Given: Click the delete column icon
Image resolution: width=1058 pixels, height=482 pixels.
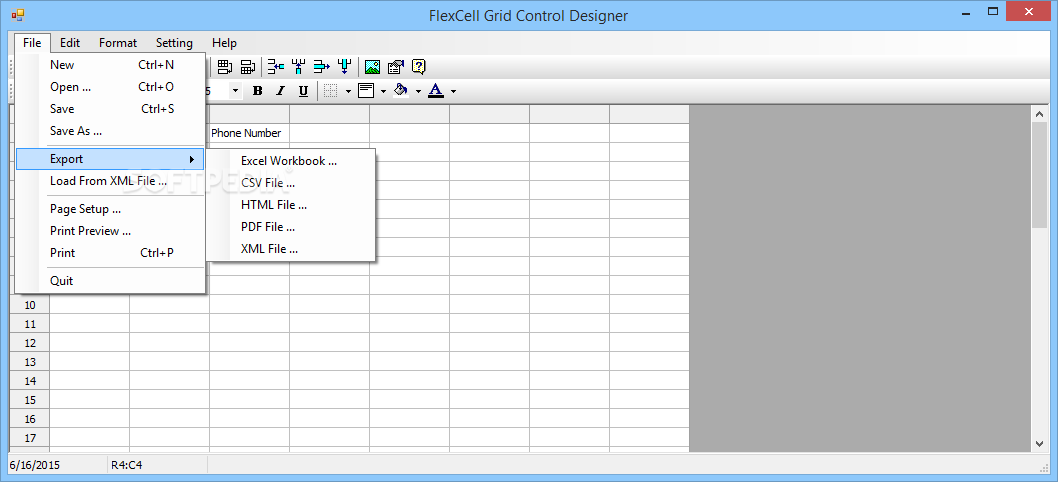Looking at the screenshot, I should coord(345,67).
